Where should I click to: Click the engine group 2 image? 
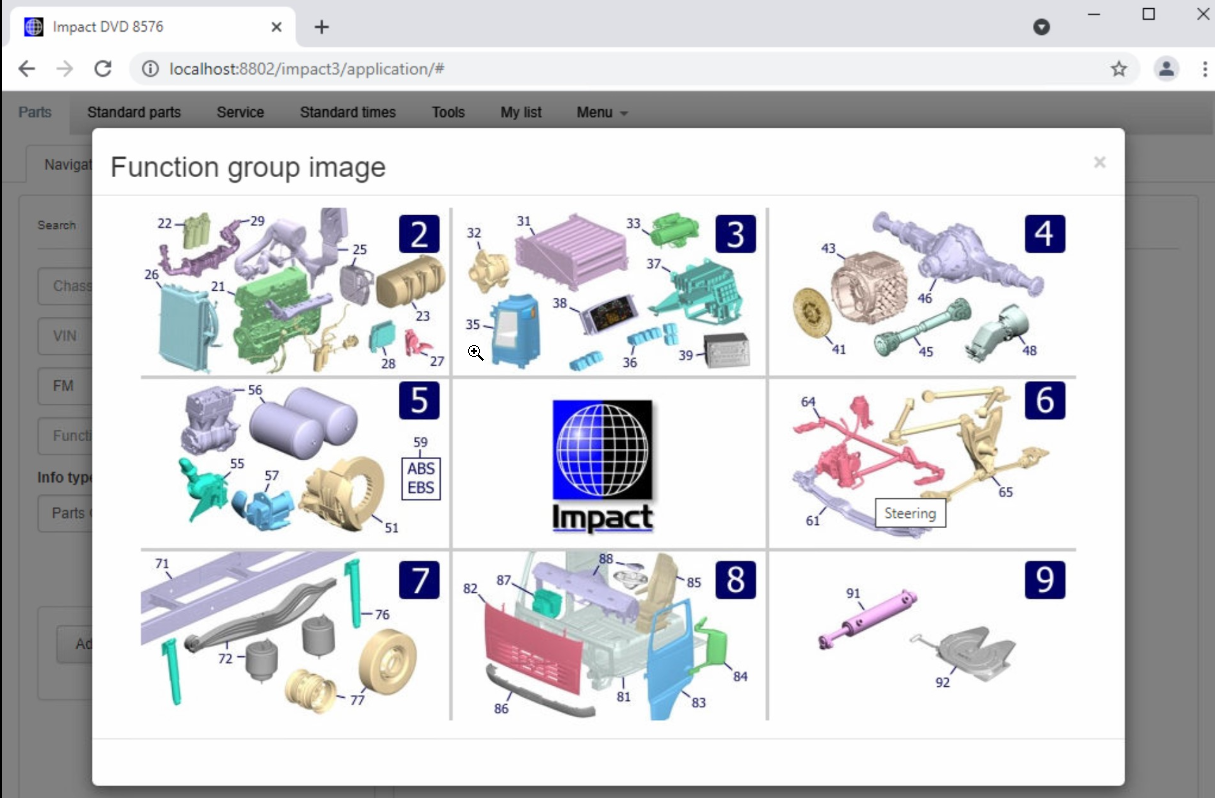pyautogui.click(x=295, y=291)
